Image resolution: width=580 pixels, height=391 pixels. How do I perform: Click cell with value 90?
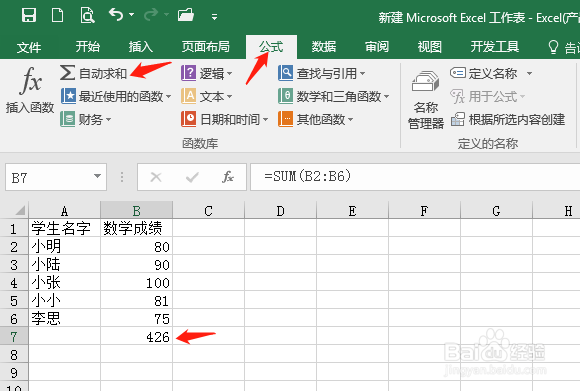[x=136, y=264]
